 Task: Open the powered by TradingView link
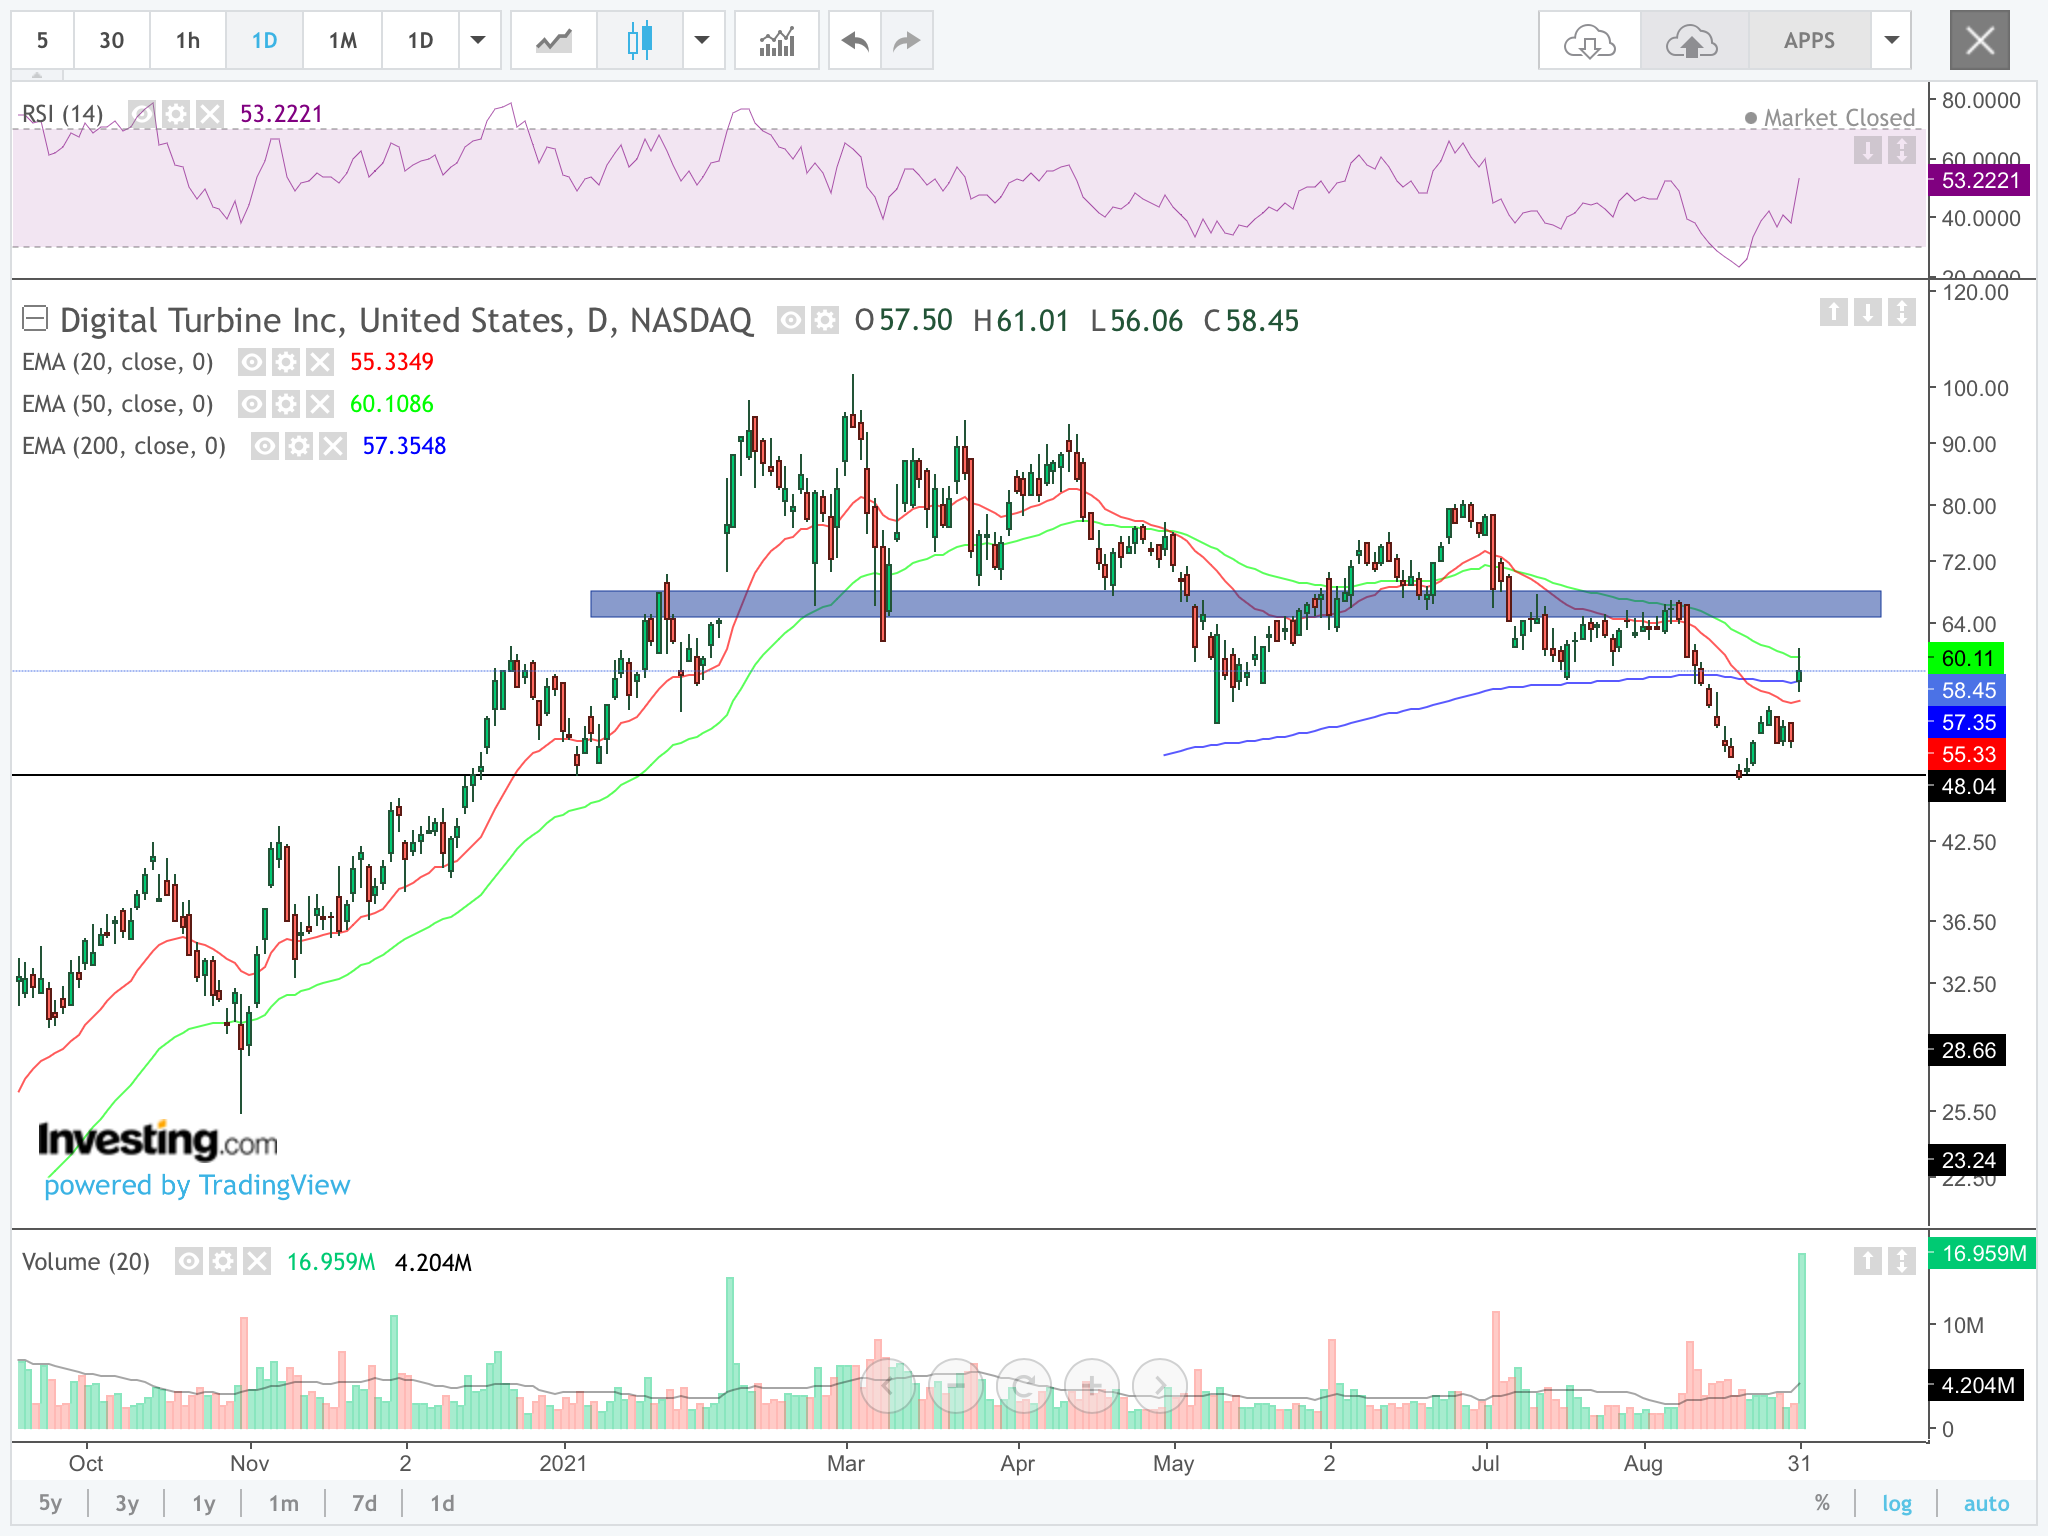tap(197, 1185)
